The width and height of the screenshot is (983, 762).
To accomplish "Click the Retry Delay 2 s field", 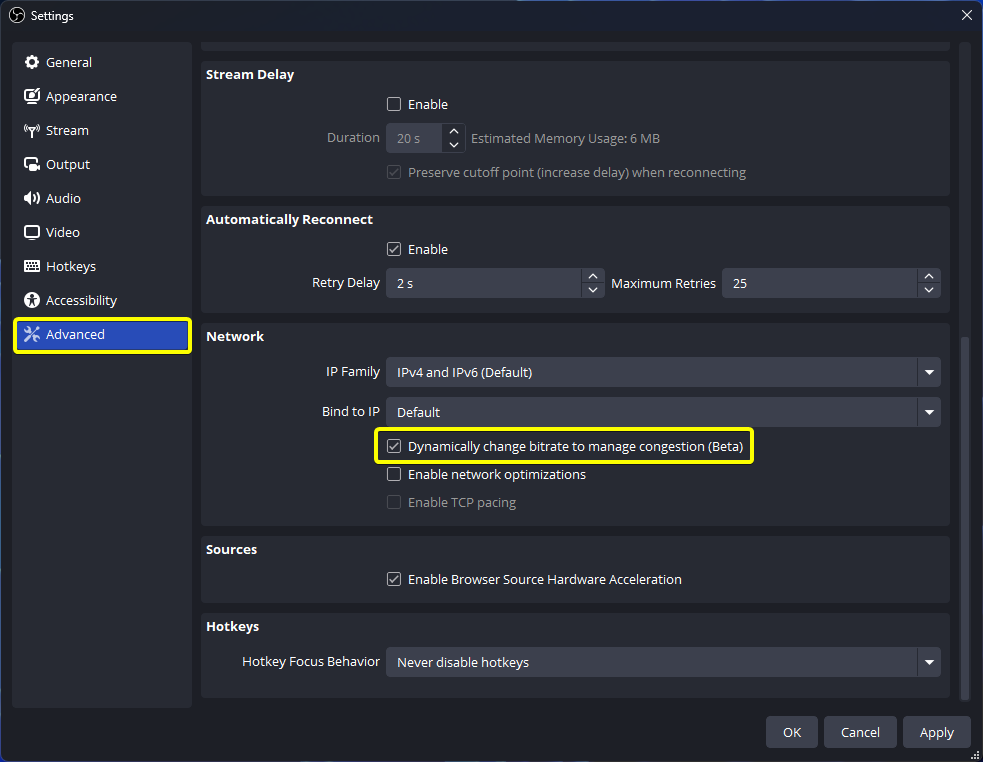I will click(x=484, y=283).
